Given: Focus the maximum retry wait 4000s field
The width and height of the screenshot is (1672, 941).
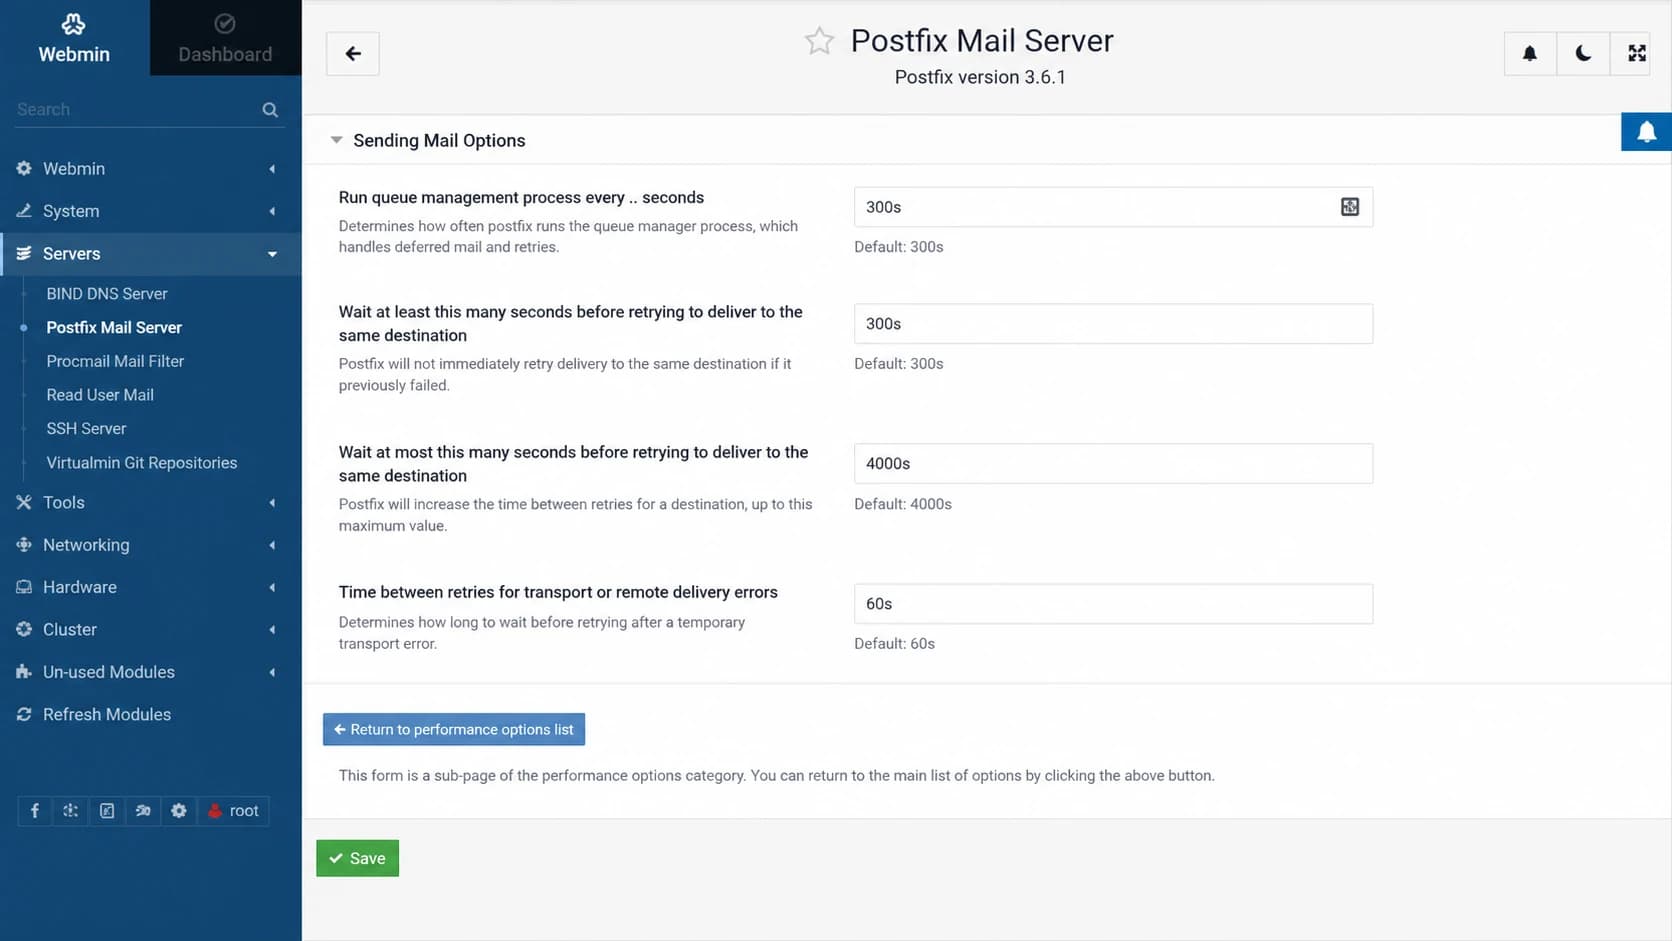Looking at the screenshot, I should (1113, 464).
